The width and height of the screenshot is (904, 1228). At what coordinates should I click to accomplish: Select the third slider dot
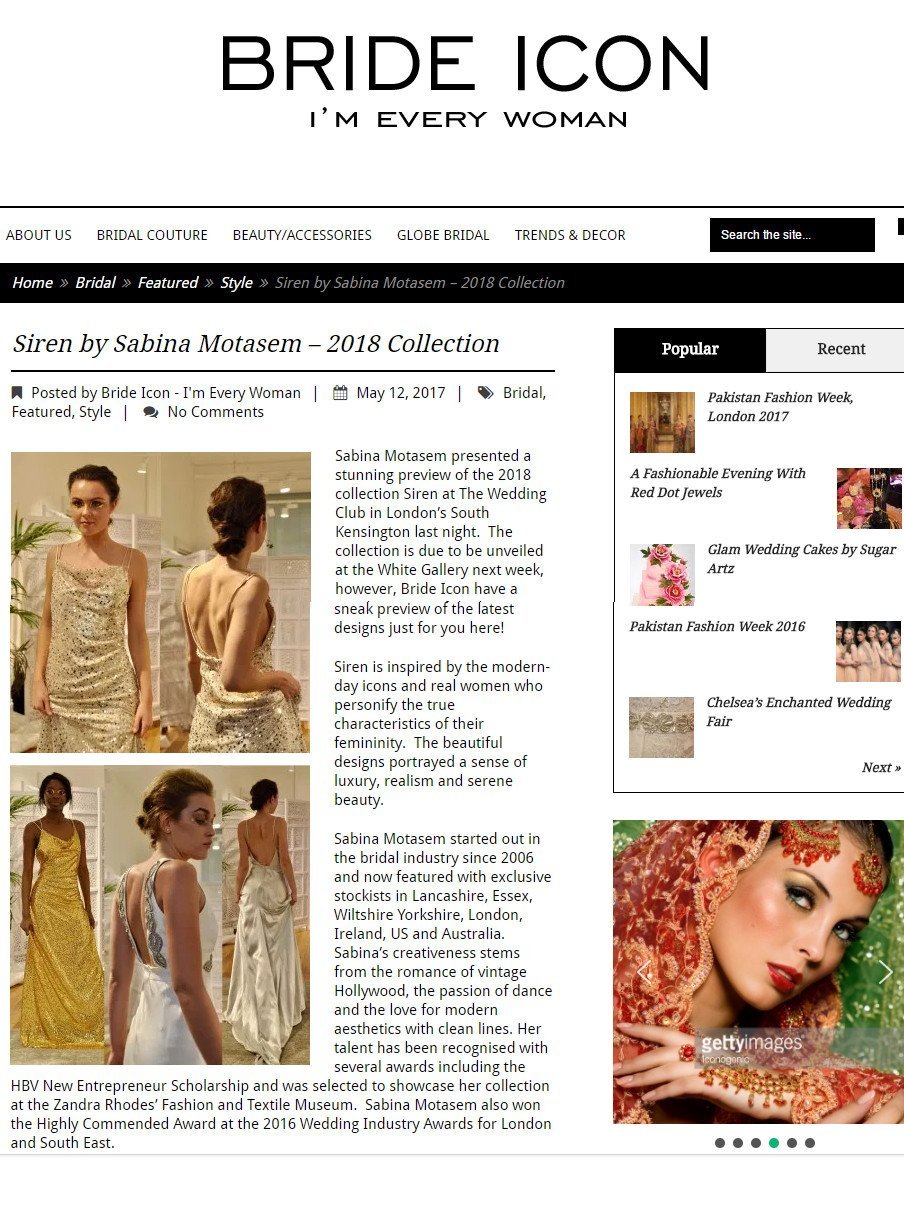click(x=756, y=1143)
